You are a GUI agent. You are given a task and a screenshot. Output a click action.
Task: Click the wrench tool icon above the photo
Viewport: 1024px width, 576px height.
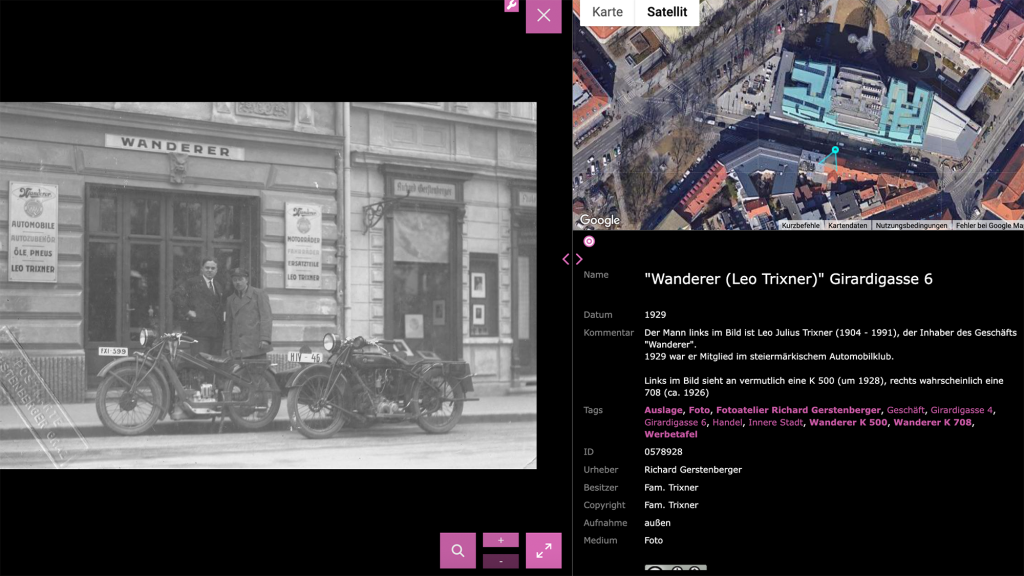[x=511, y=5]
